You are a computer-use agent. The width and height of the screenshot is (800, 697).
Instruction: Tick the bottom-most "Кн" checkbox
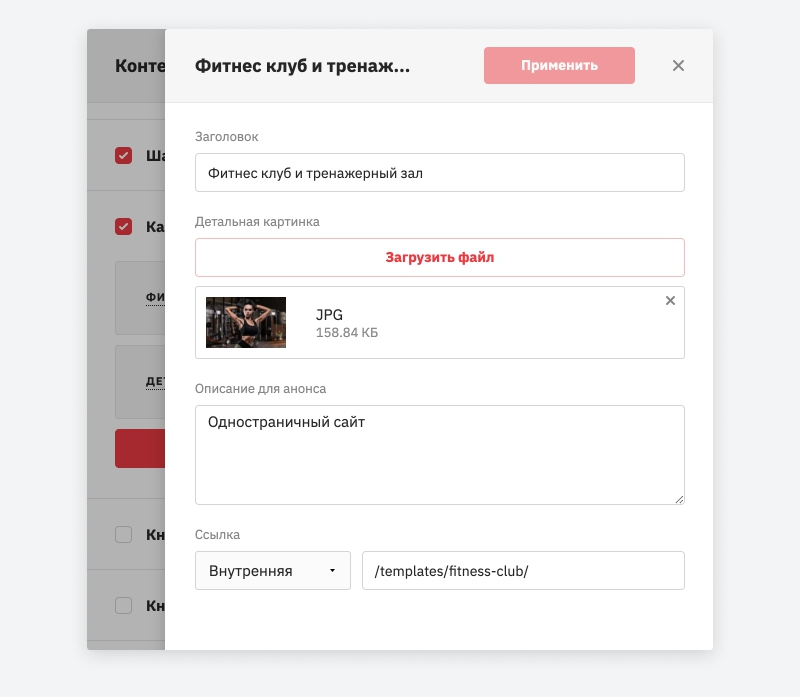(124, 605)
